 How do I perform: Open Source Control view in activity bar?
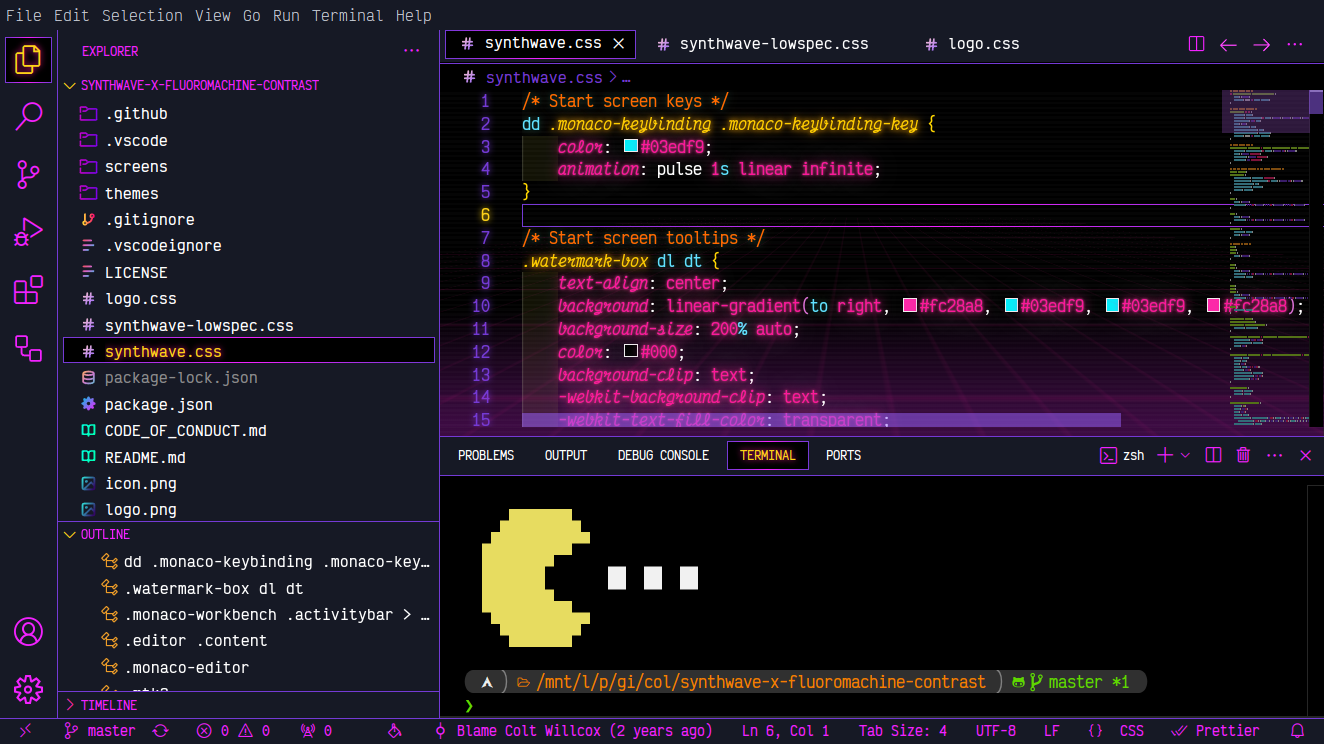pyautogui.click(x=28, y=175)
